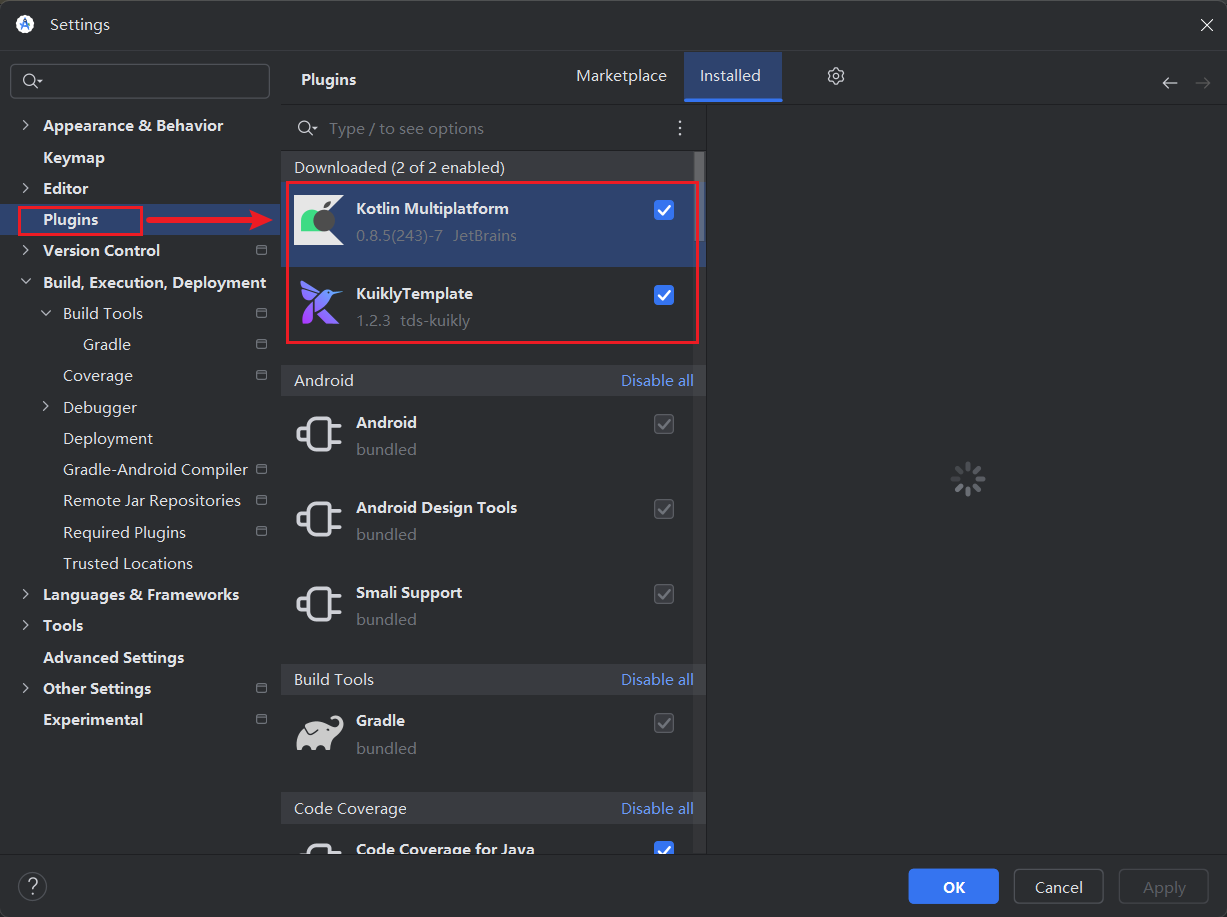Switch to the Marketplace tab
The image size is (1227, 917).
[x=621, y=76]
